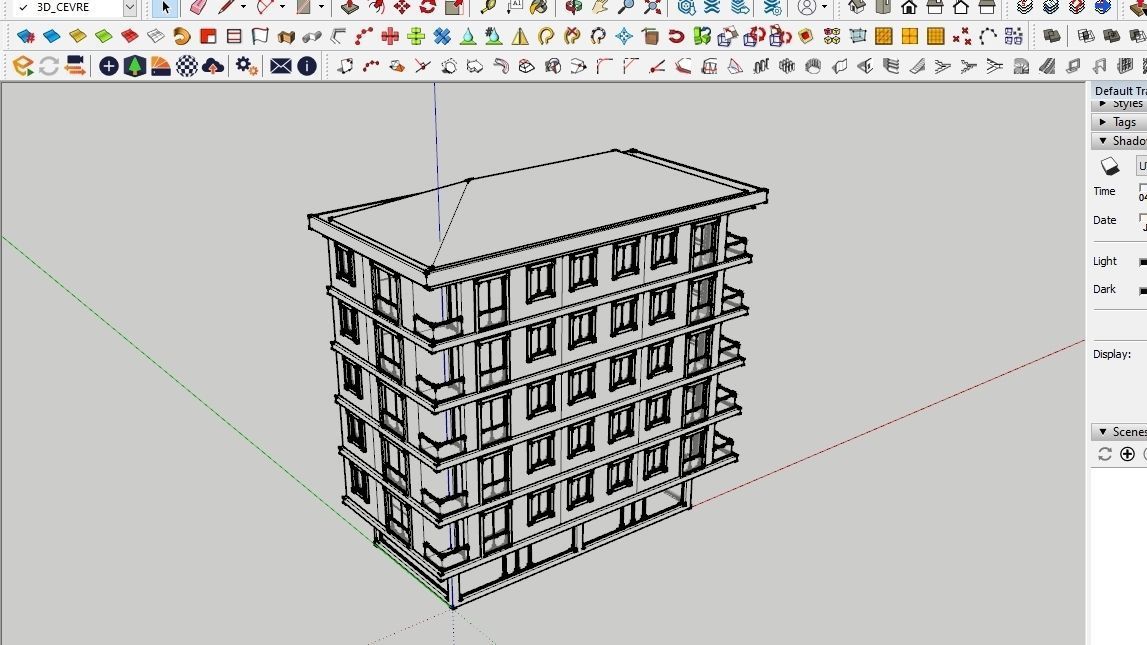Open the About info circle icon
1147x645 pixels.
[x=307, y=67]
